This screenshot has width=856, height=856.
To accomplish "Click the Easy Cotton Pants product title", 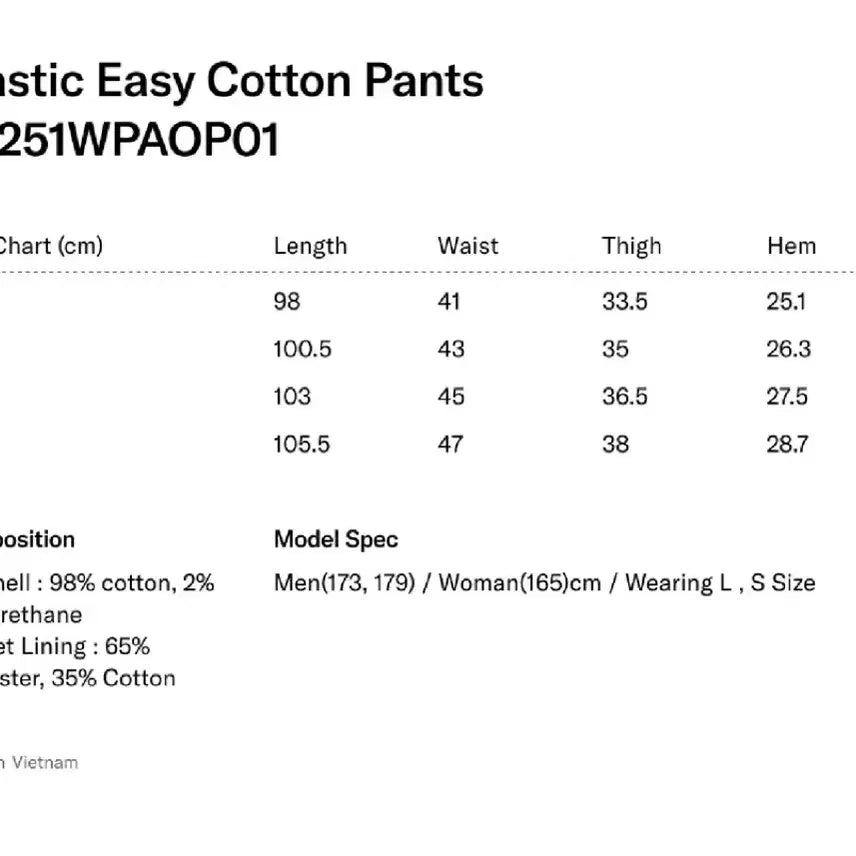I will tap(240, 81).
